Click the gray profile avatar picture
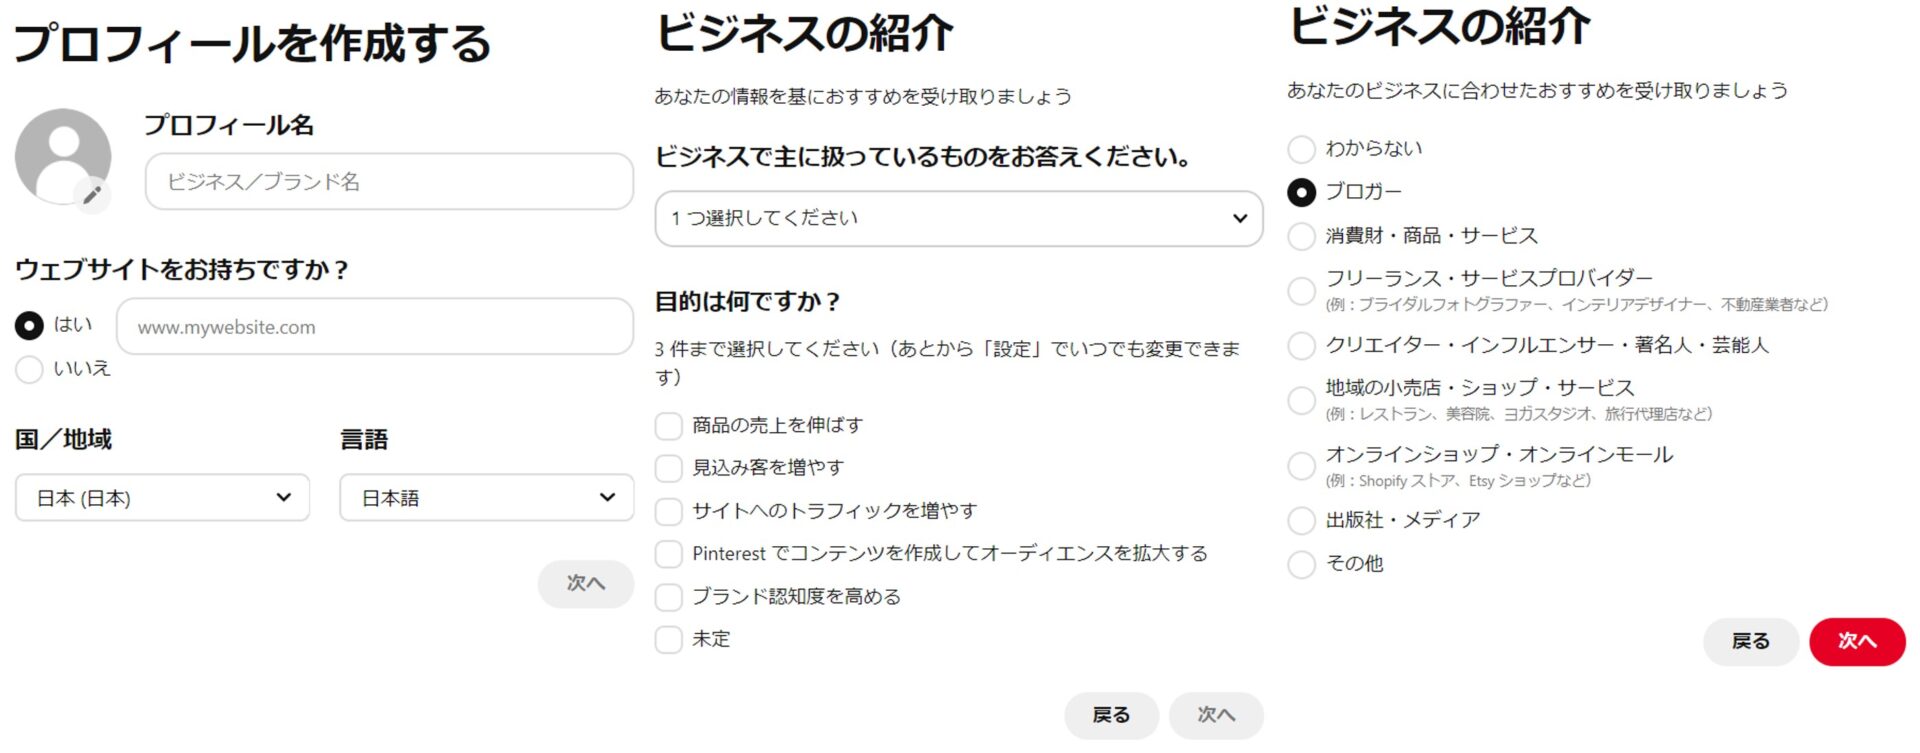The image size is (1920, 753). 63,156
